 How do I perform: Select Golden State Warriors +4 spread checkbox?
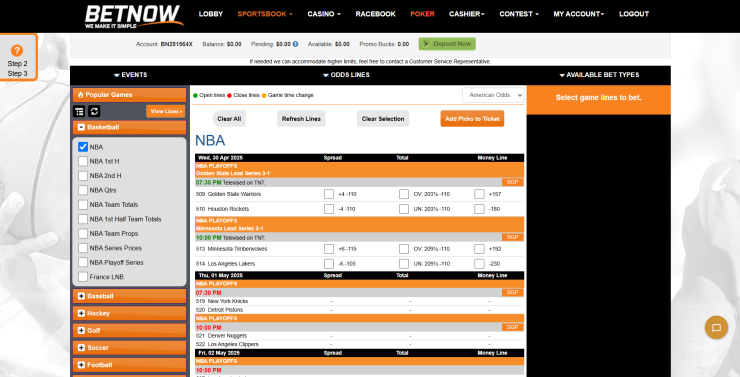pyautogui.click(x=329, y=194)
